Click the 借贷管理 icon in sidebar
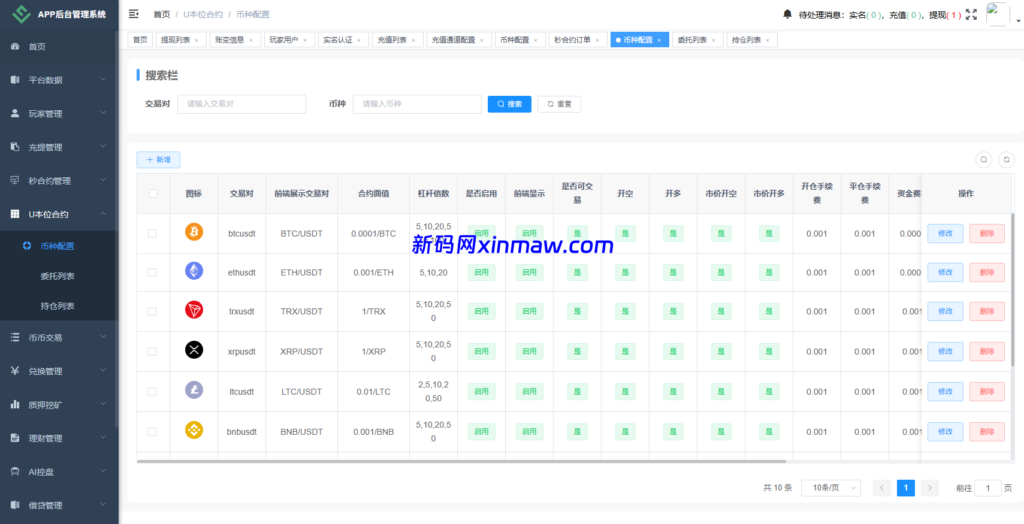 (15, 505)
